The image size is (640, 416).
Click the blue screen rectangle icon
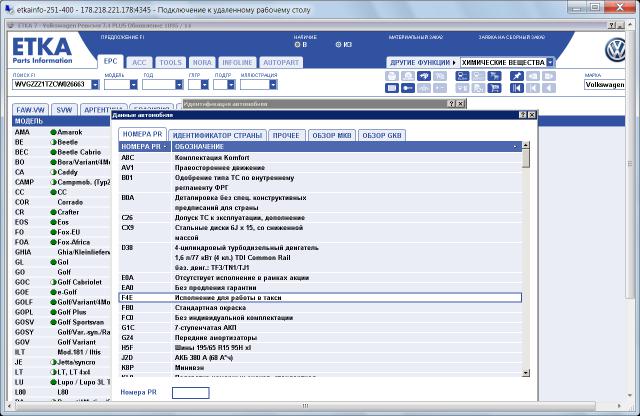point(392,88)
